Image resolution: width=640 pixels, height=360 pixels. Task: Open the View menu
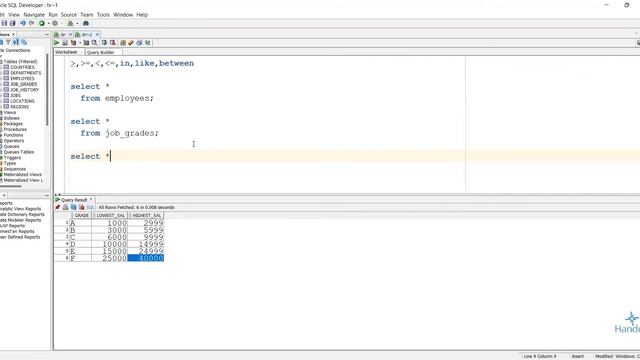click(14, 15)
